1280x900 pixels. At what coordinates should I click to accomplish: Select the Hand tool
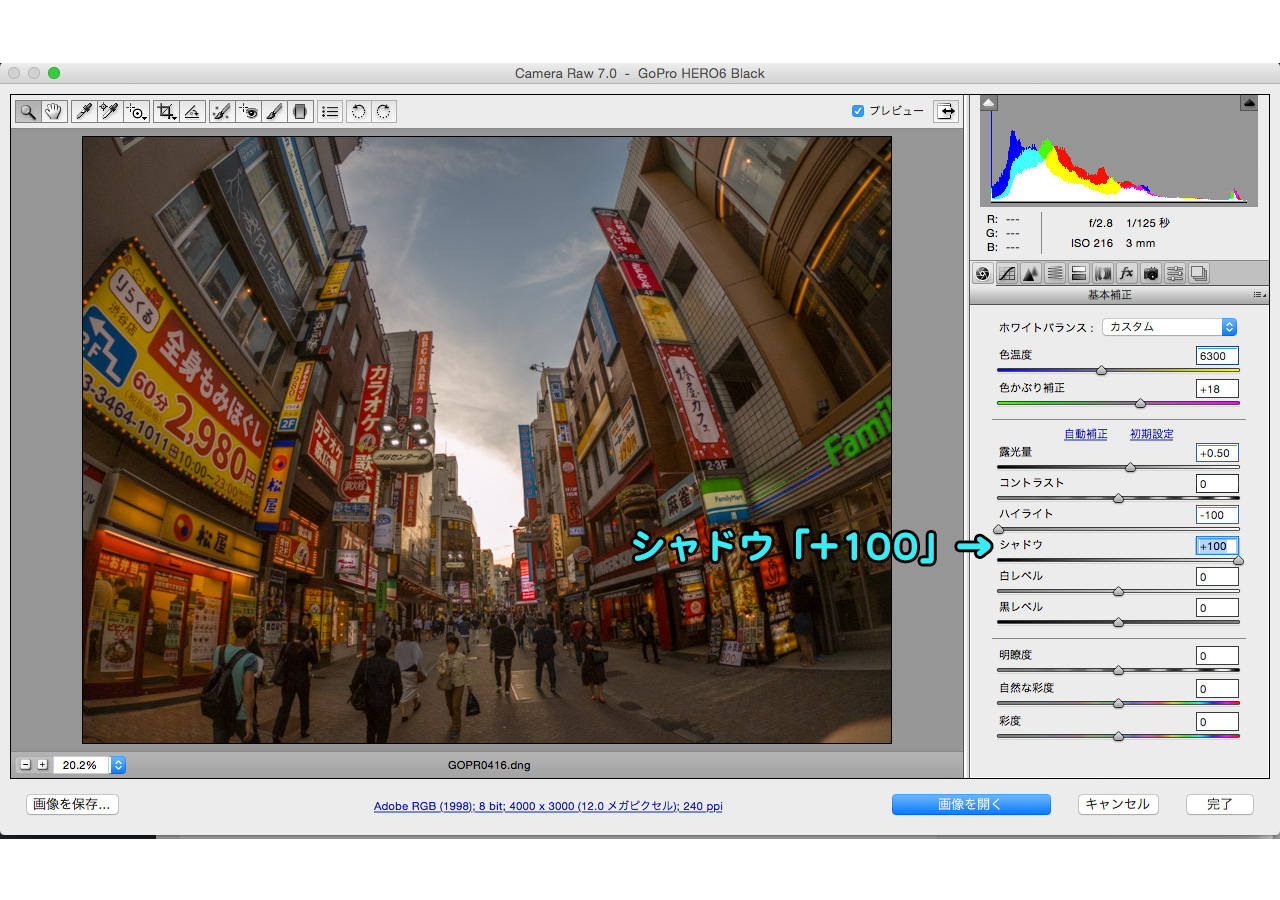pos(53,111)
